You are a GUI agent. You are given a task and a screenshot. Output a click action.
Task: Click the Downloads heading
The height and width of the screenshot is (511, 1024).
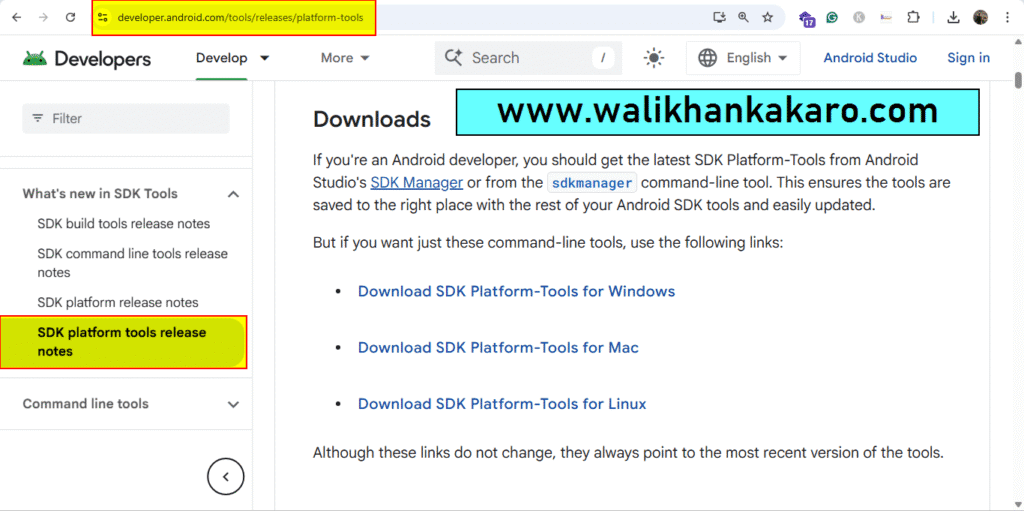[372, 120]
